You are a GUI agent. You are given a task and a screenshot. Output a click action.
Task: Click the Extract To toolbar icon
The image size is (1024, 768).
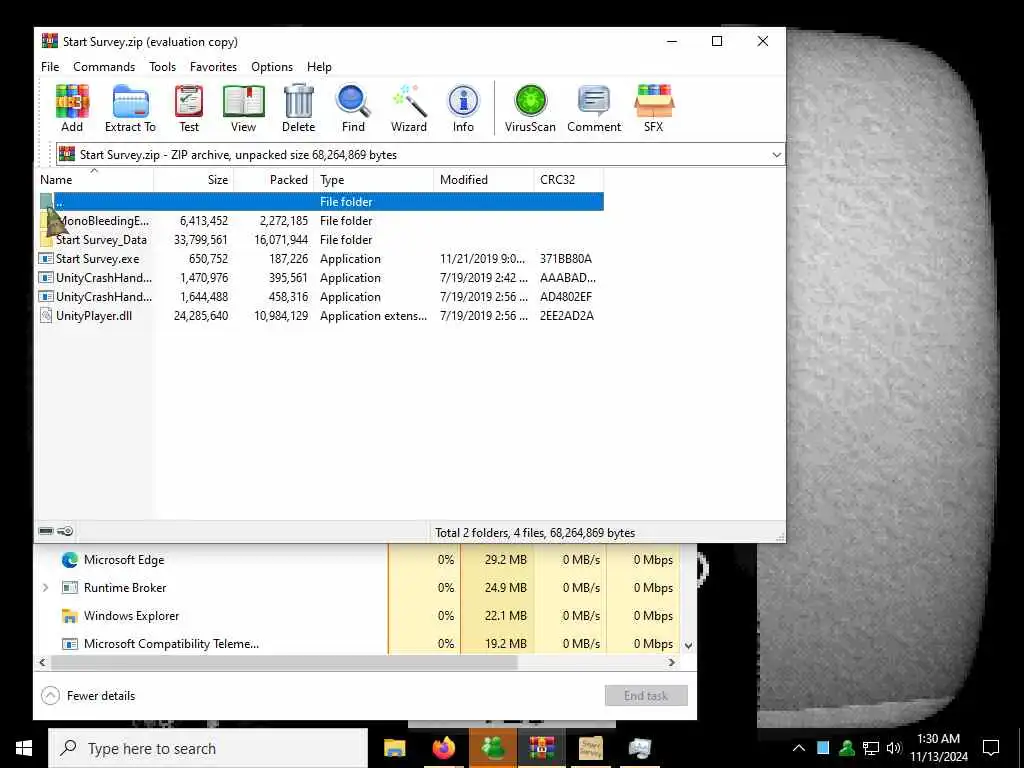point(131,108)
